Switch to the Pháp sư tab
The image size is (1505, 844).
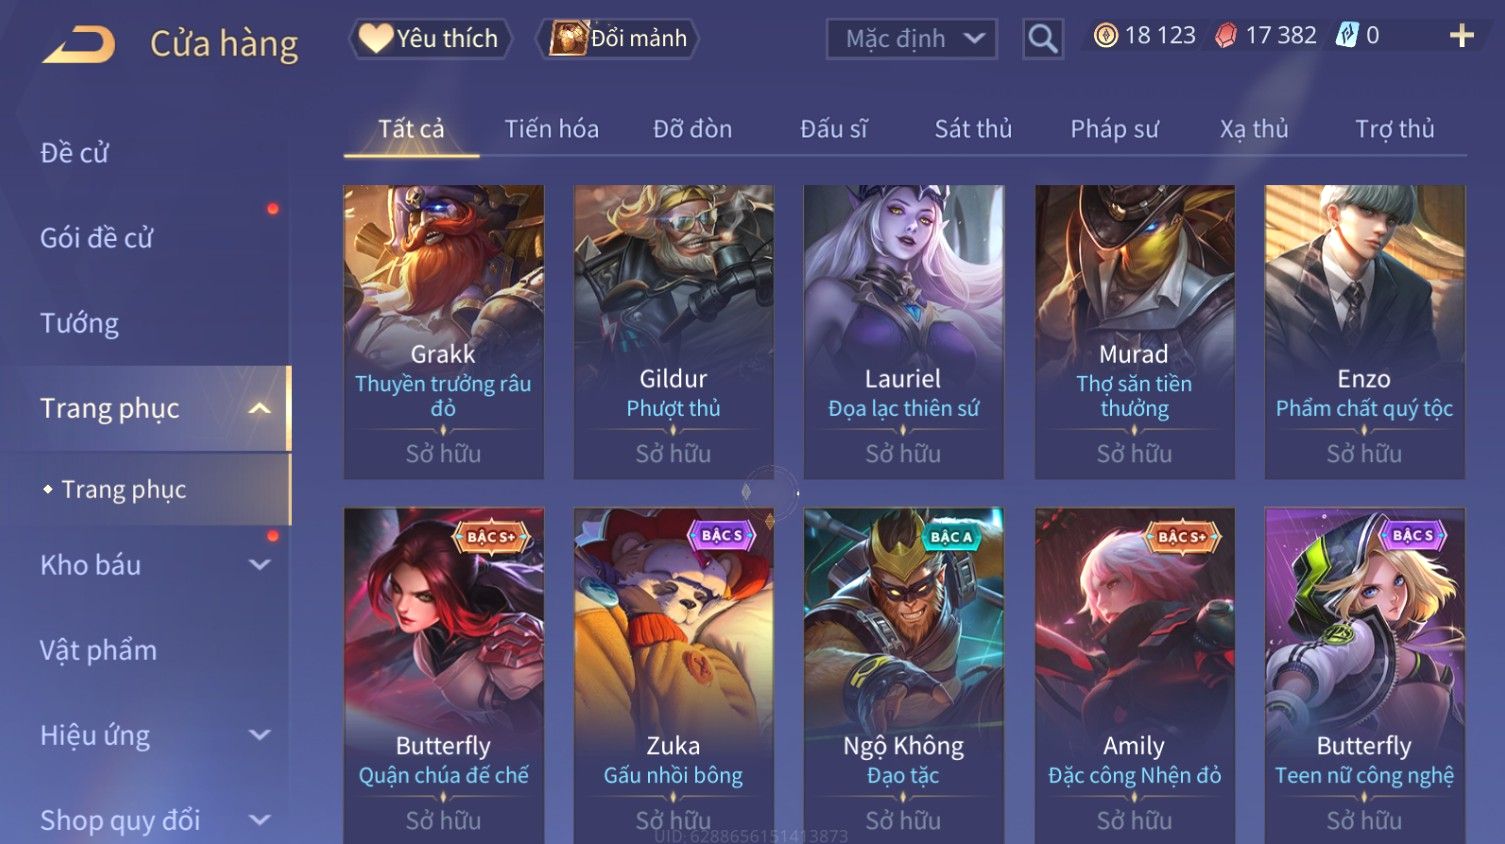click(x=1114, y=129)
